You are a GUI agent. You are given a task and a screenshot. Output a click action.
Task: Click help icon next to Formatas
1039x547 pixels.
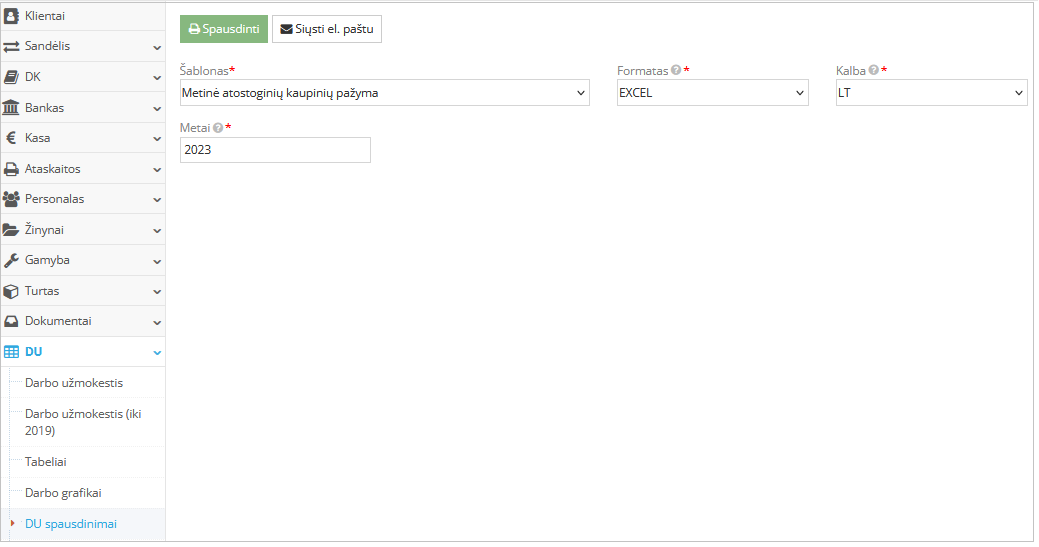point(676,71)
